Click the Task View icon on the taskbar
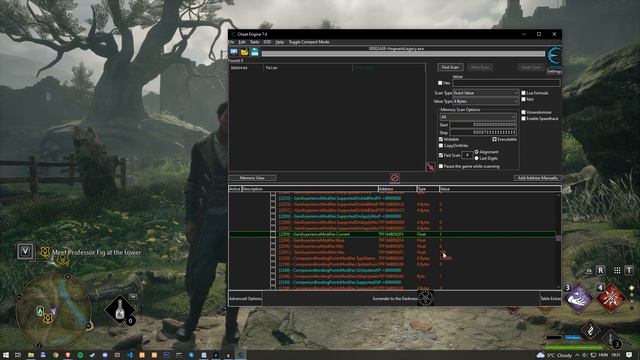This screenshot has height=360, width=640. coord(18,356)
